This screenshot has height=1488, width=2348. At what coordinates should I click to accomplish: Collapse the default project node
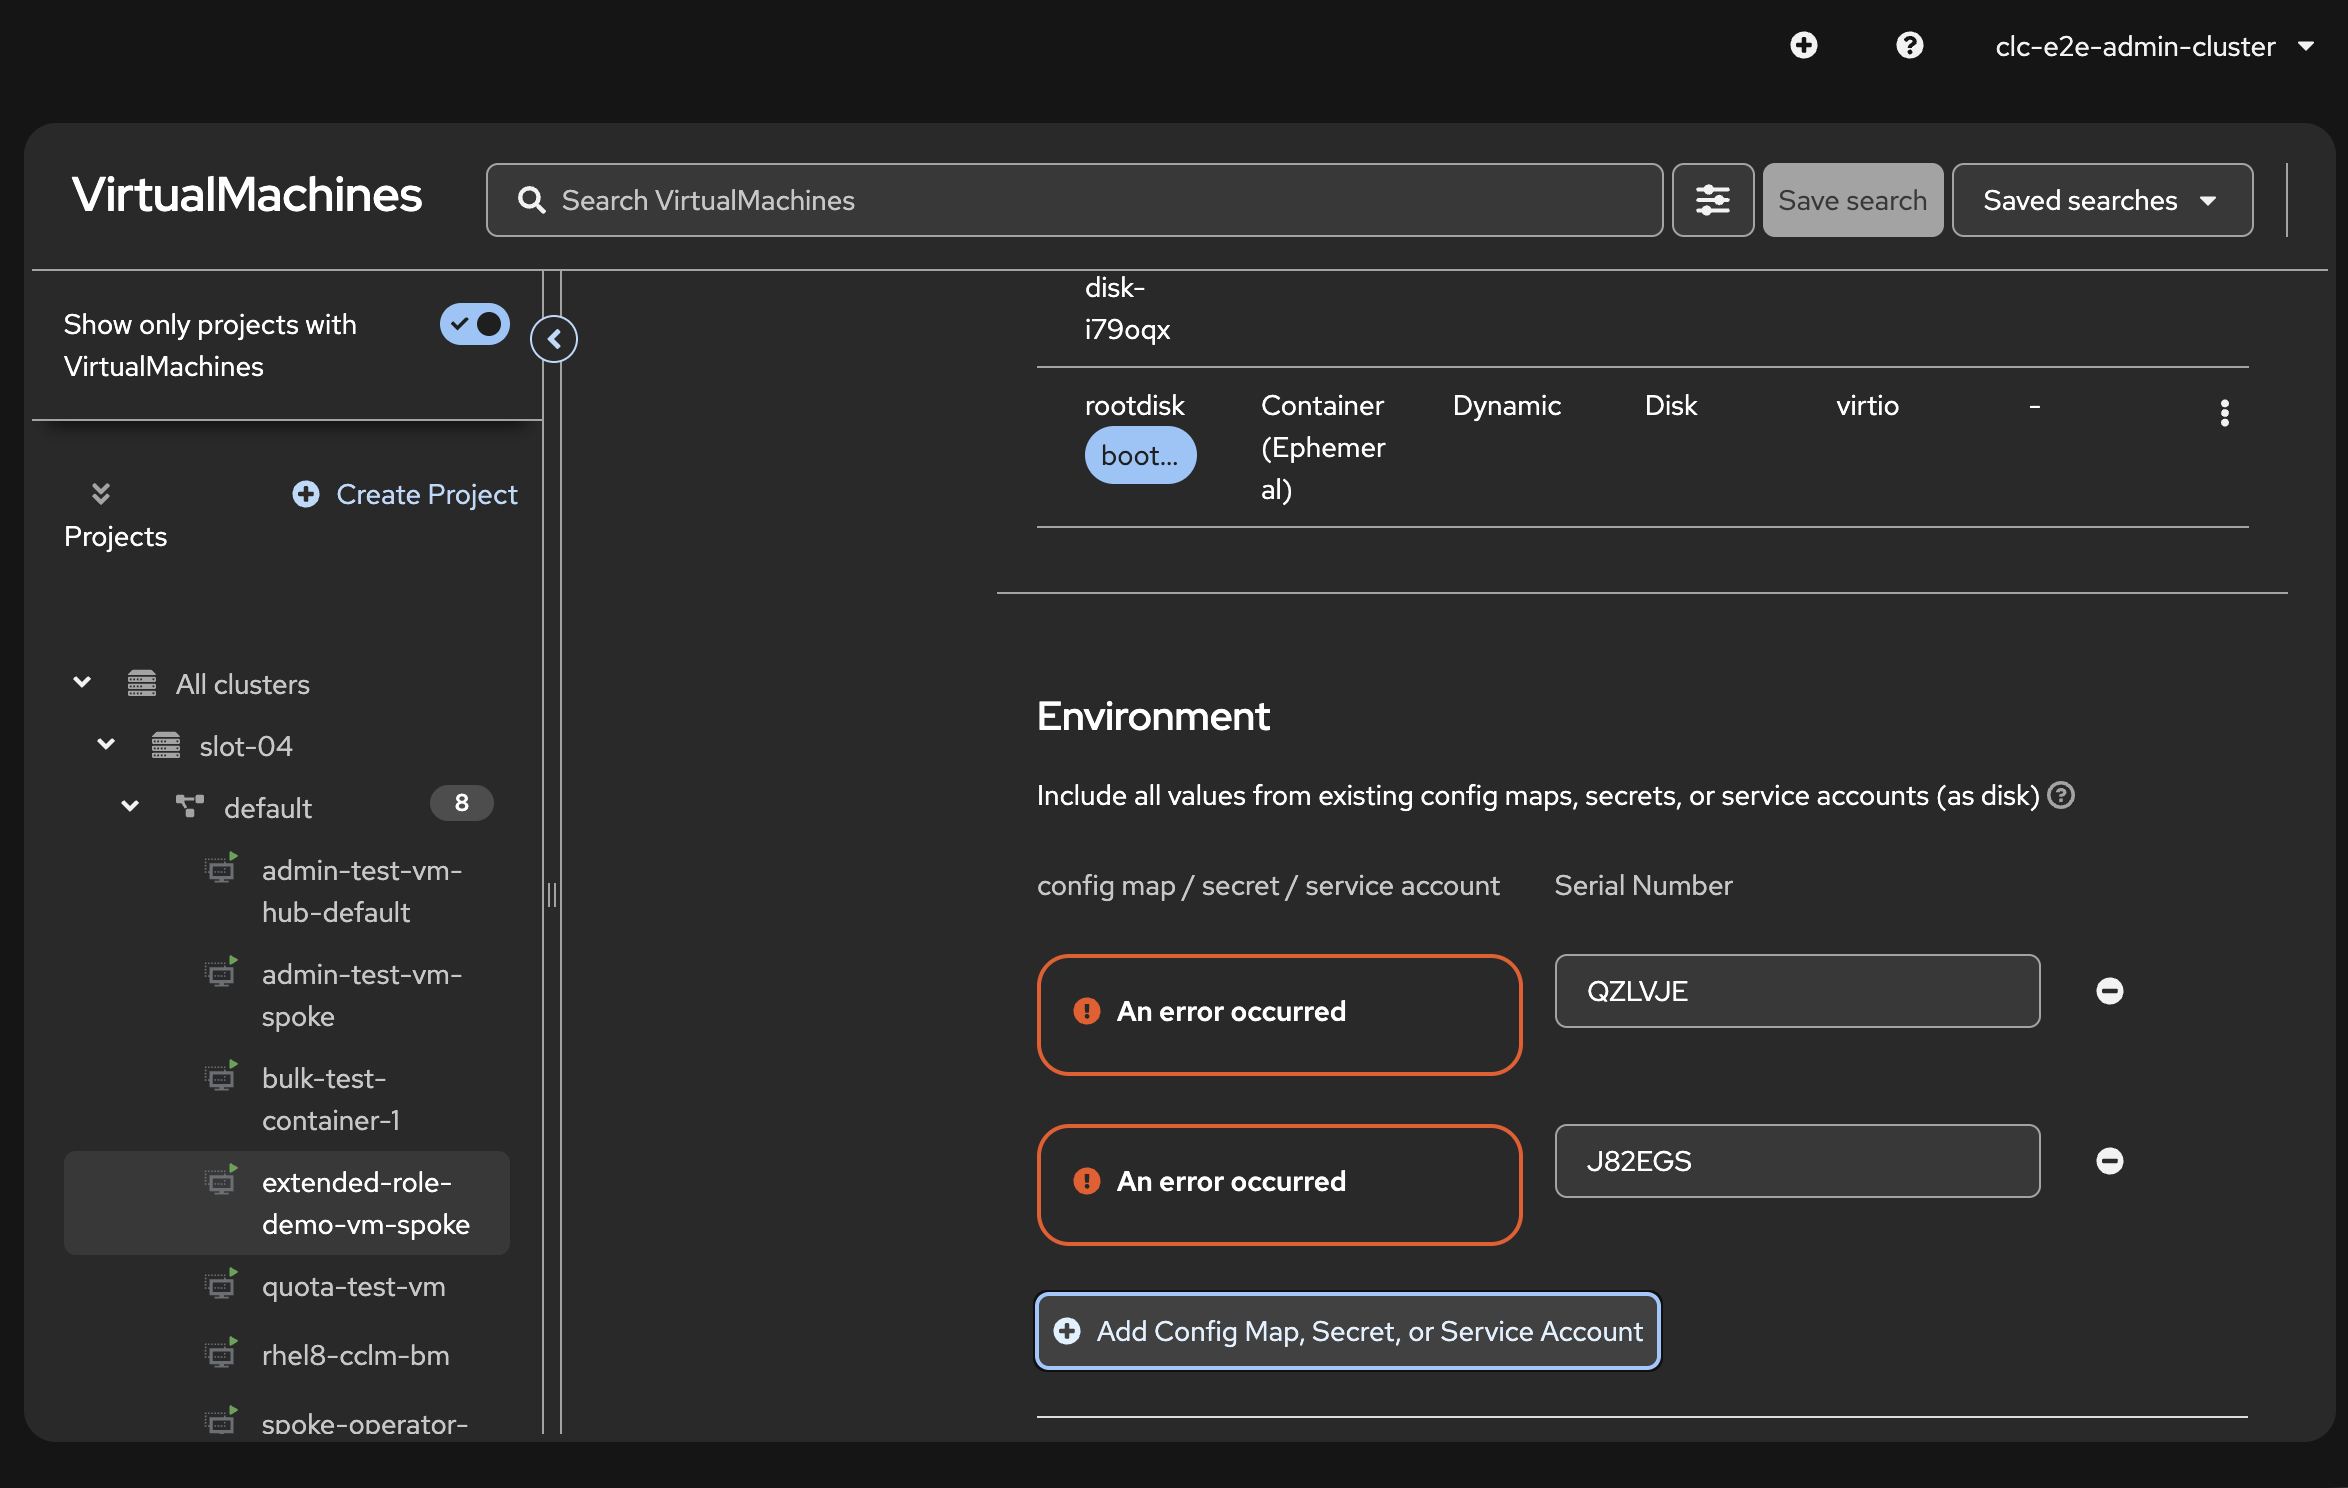[x=130, y=806]
